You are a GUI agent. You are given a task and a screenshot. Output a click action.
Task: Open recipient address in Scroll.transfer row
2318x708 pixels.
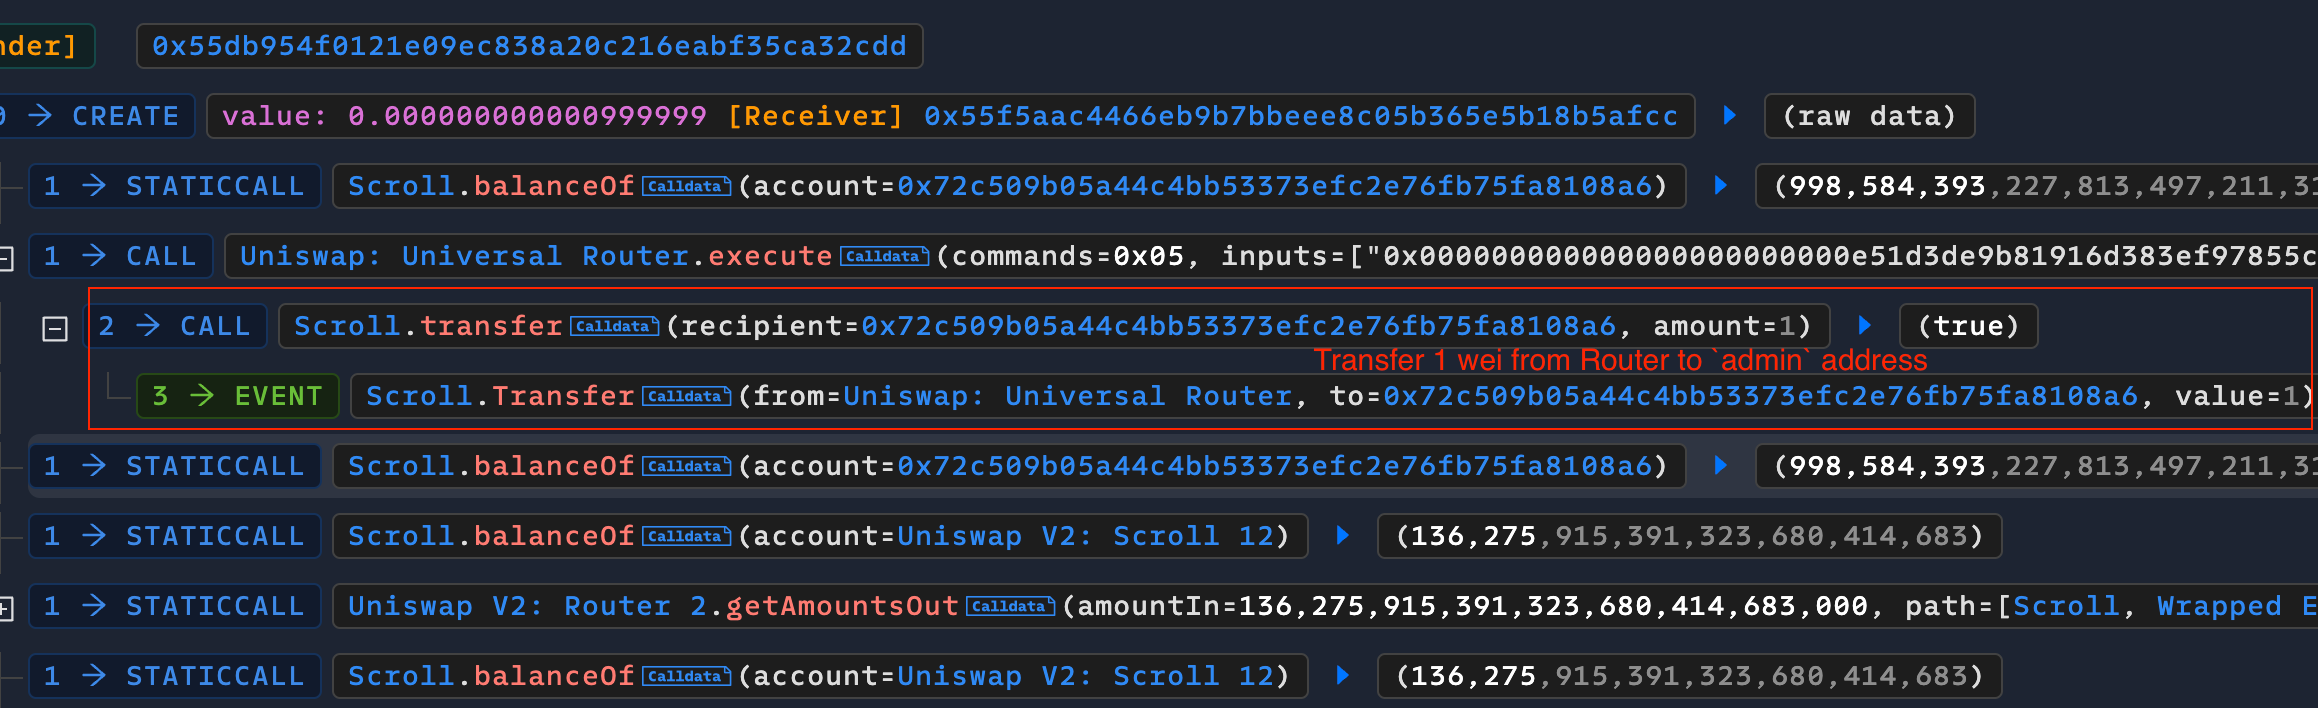point(1239,326)
